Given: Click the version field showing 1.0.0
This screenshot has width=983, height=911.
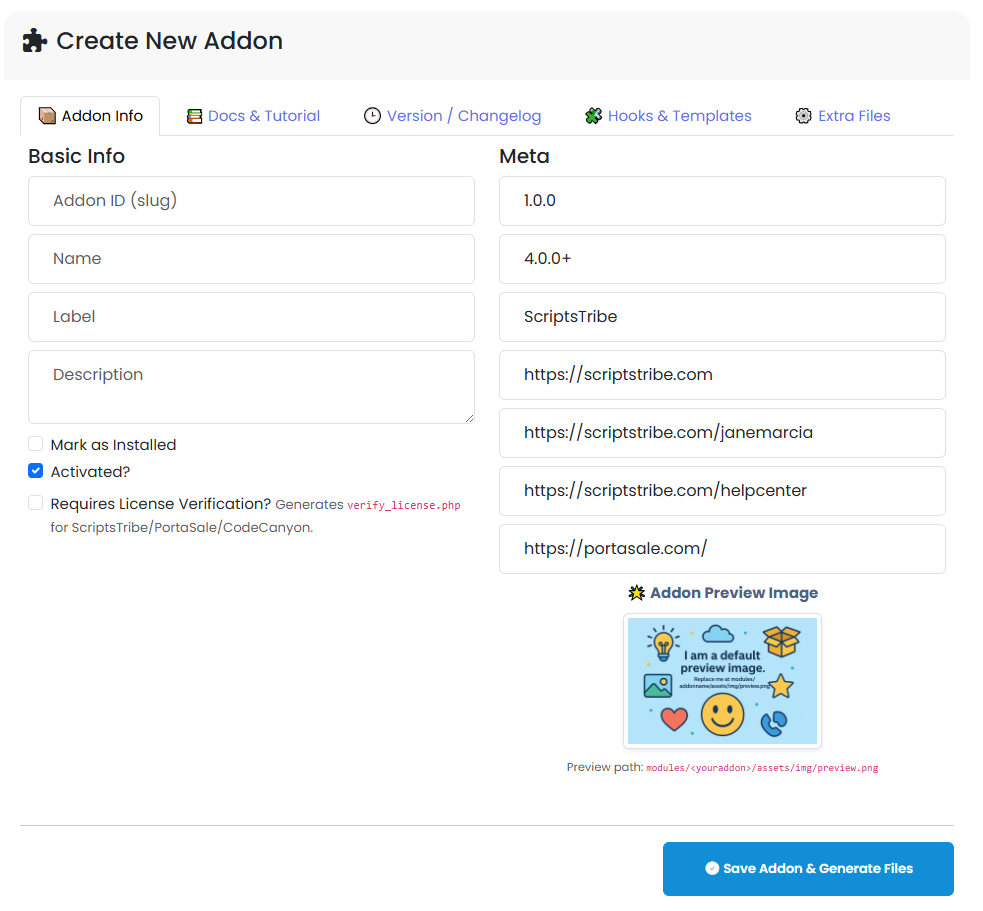Looking at the screenshot, I should tap(722, 201).
